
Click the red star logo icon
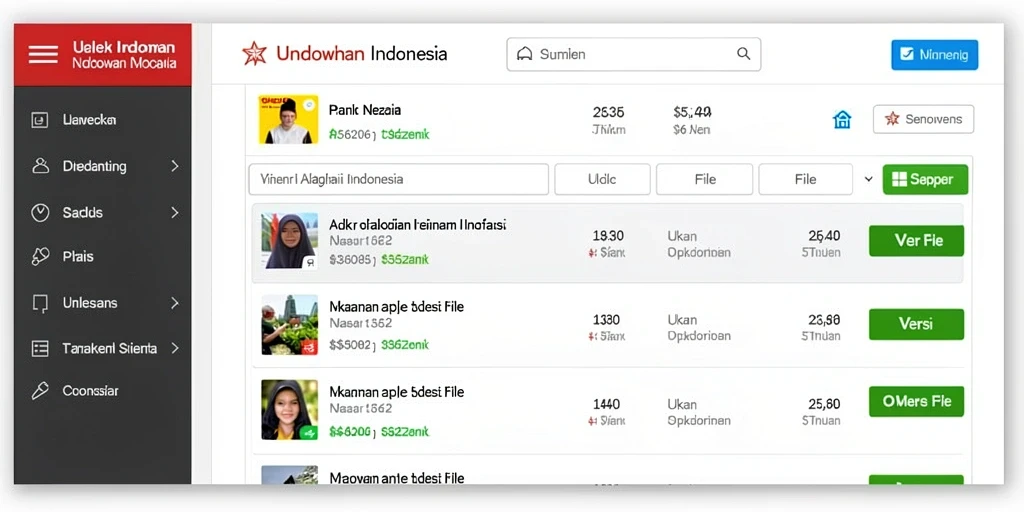tap(254, 54)
